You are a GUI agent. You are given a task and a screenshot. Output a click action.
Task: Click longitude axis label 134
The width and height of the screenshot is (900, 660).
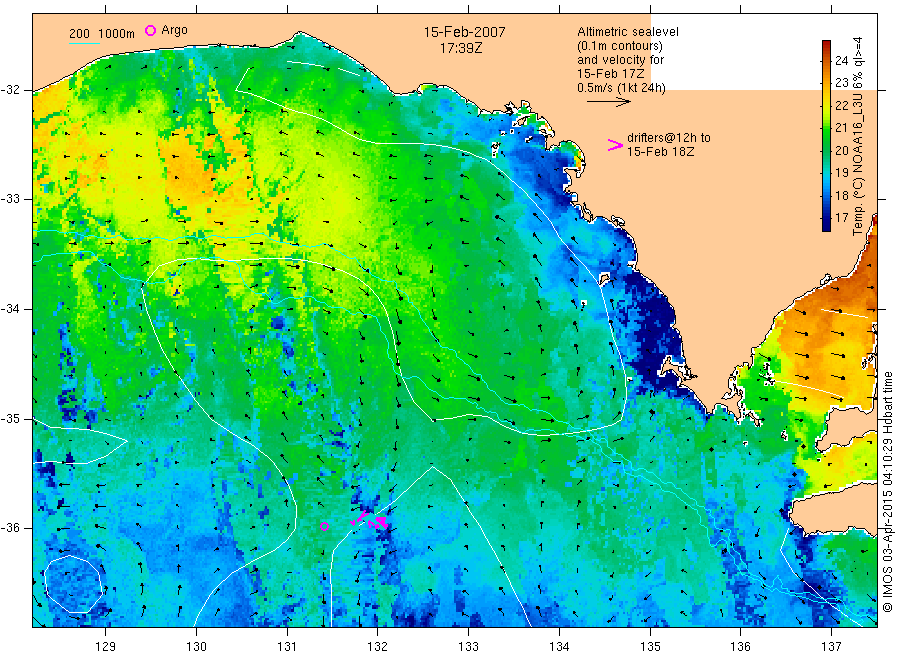click(x=559, y=647)
